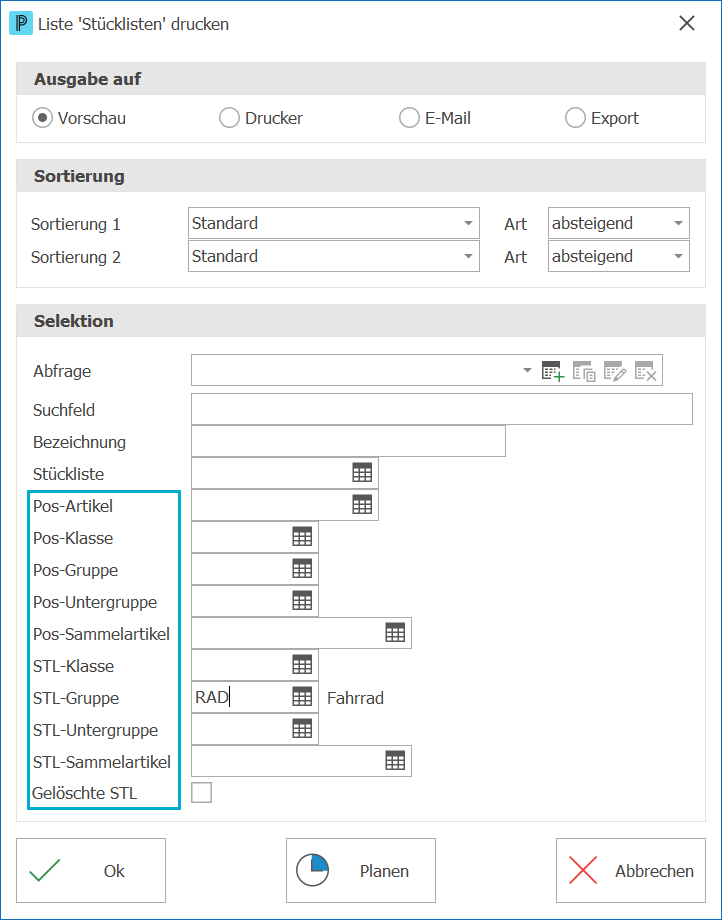Click the edit query pencil icon
The height and width of the screenshot is (920, 722).
(615, 371)
